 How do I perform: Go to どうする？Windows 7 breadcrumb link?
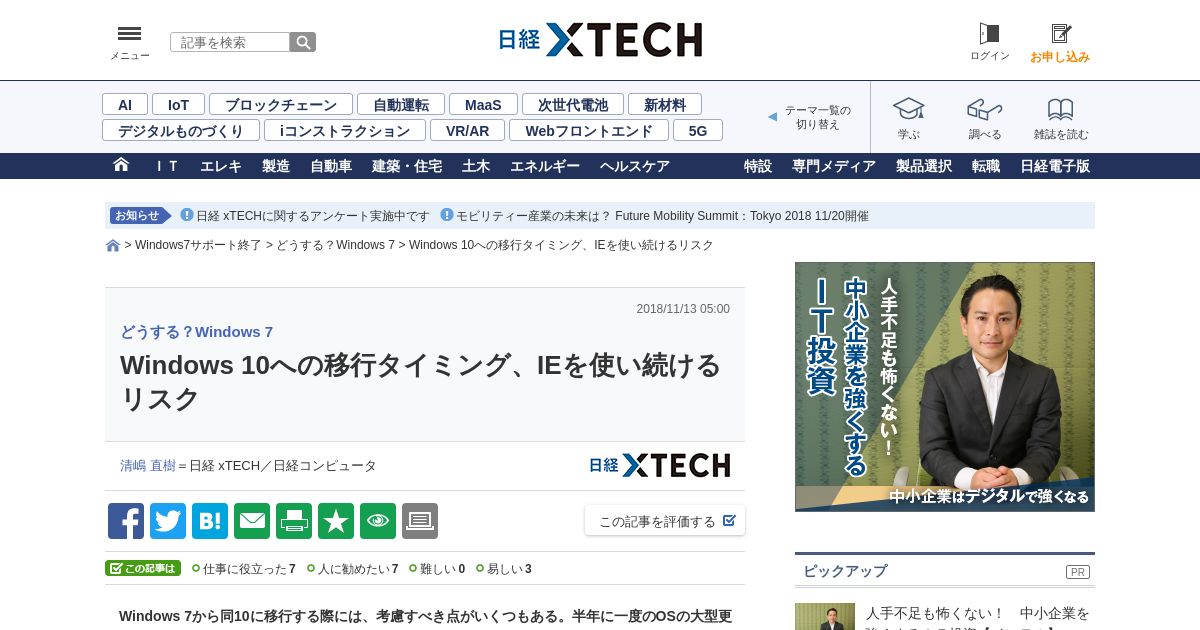pos(335,245)
